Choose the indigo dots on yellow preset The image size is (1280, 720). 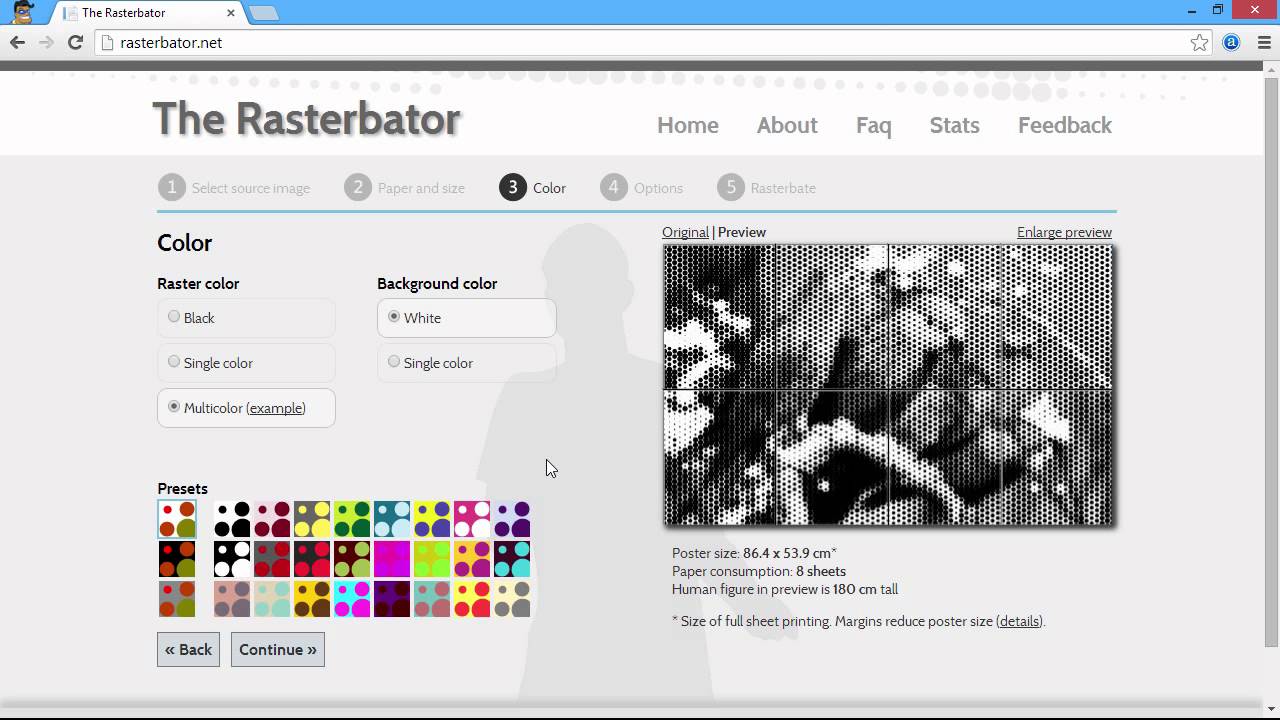pos(432,520)
